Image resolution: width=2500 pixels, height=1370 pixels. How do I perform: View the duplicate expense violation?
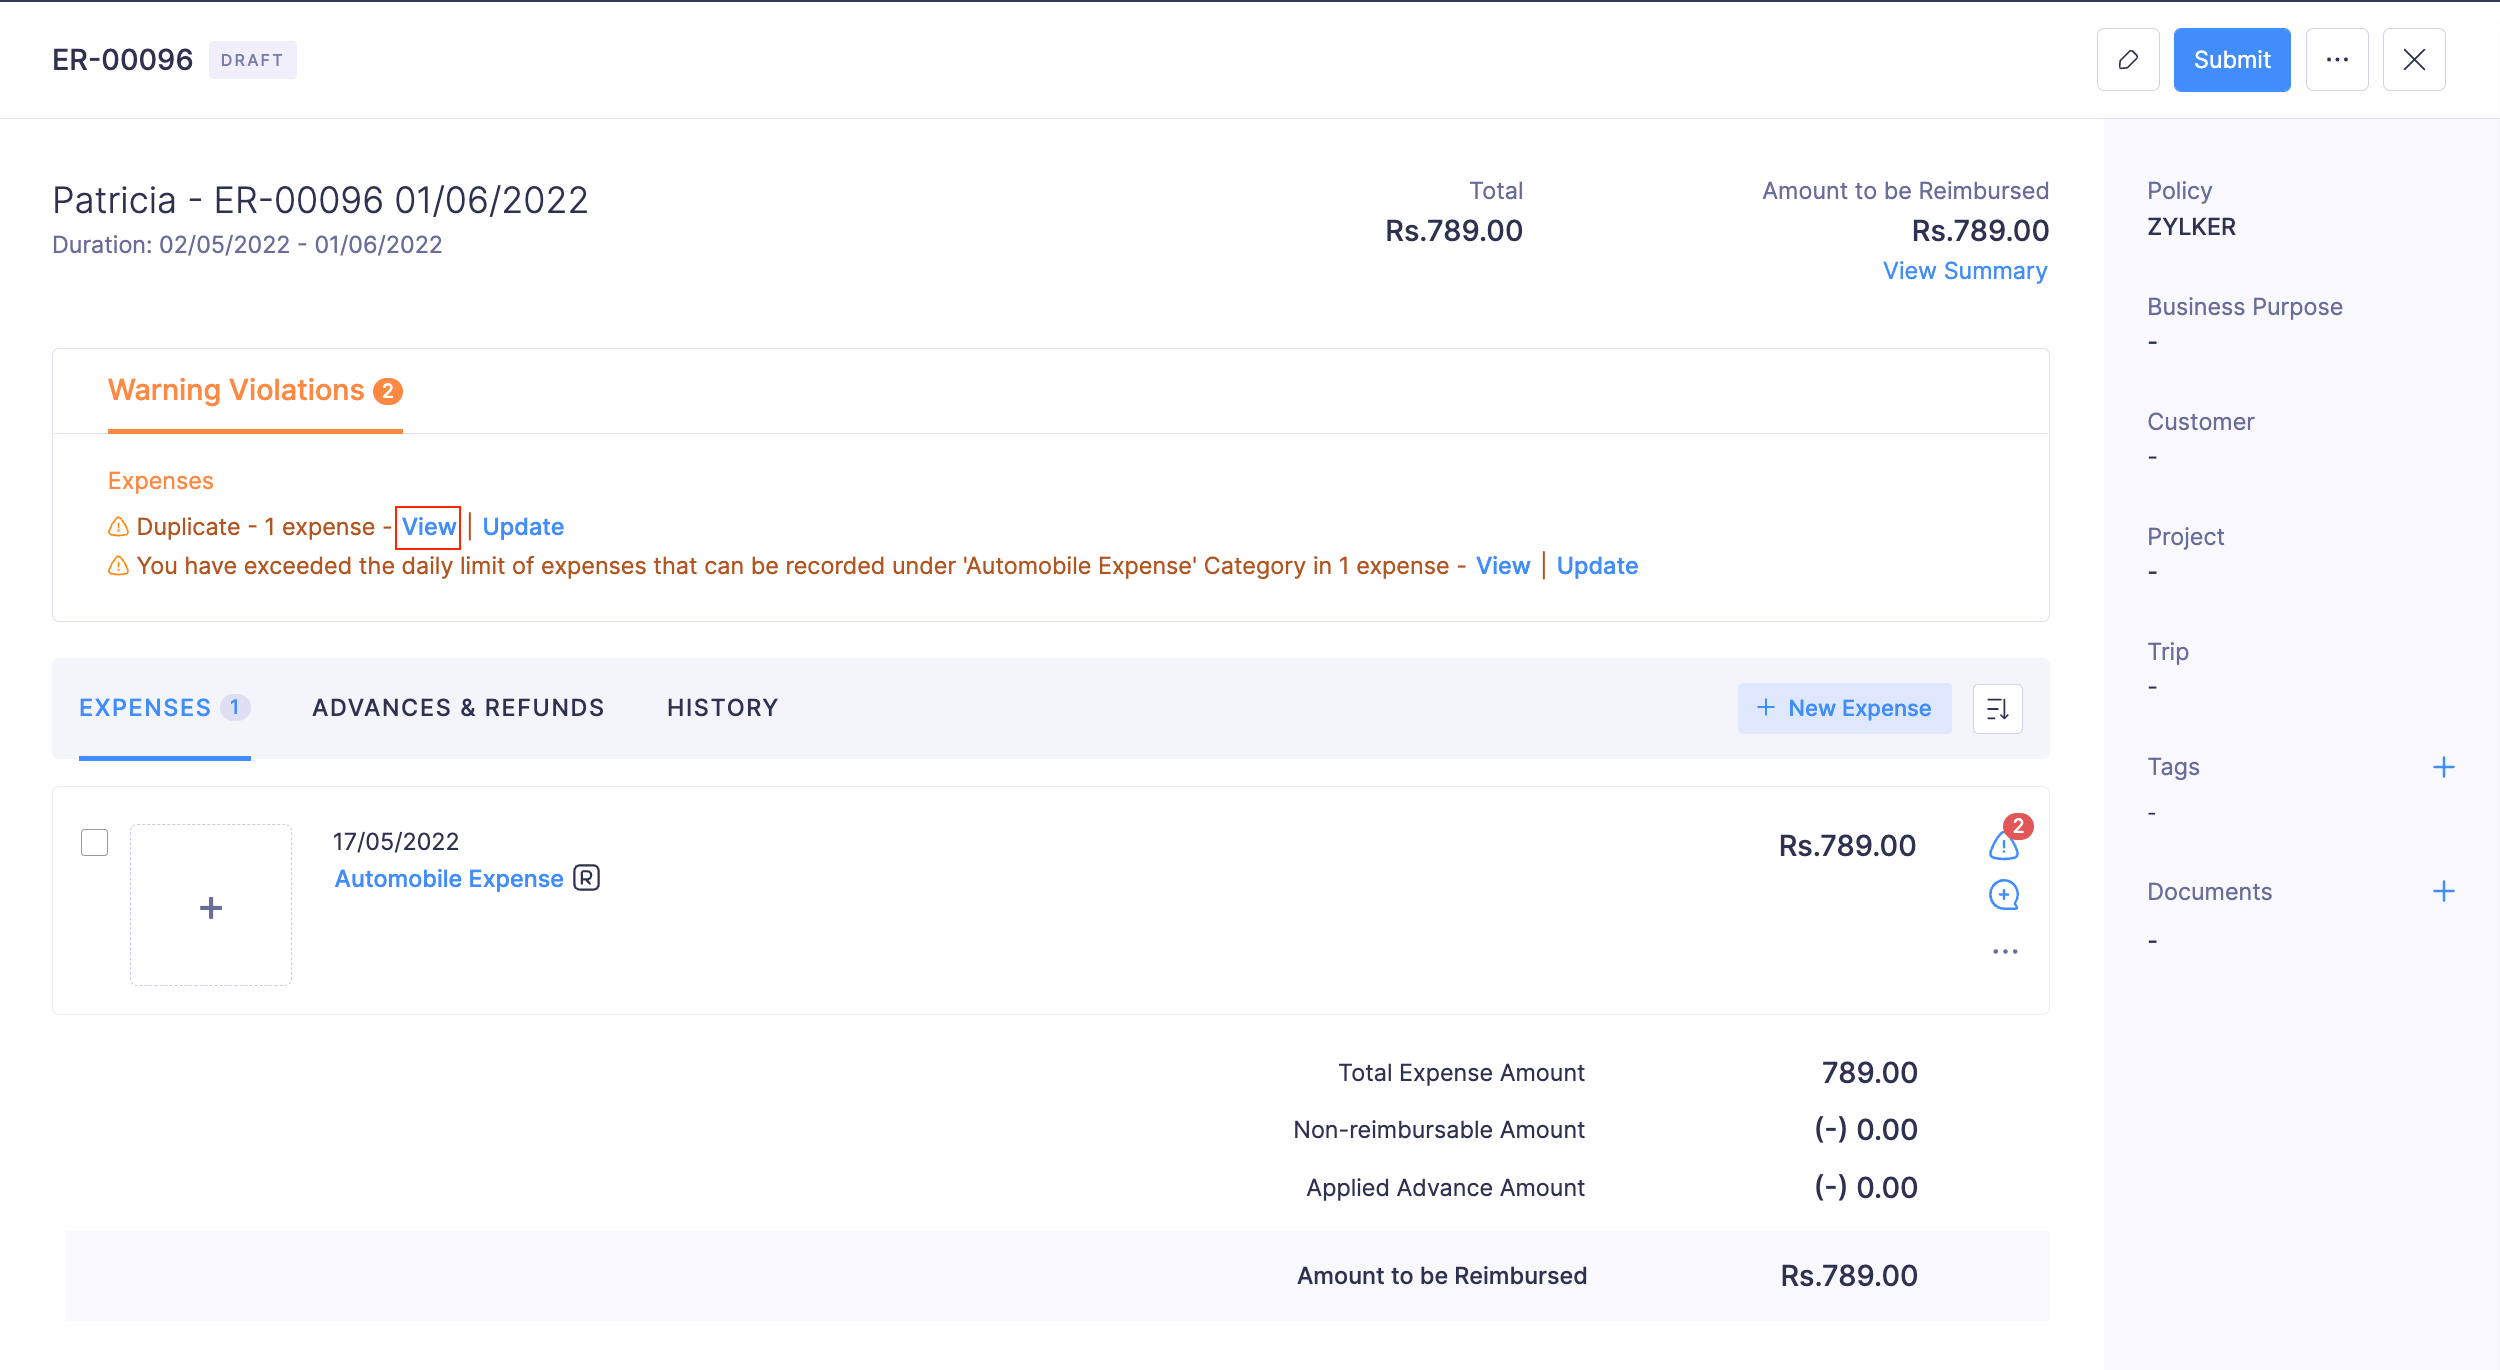pos(429,526)
